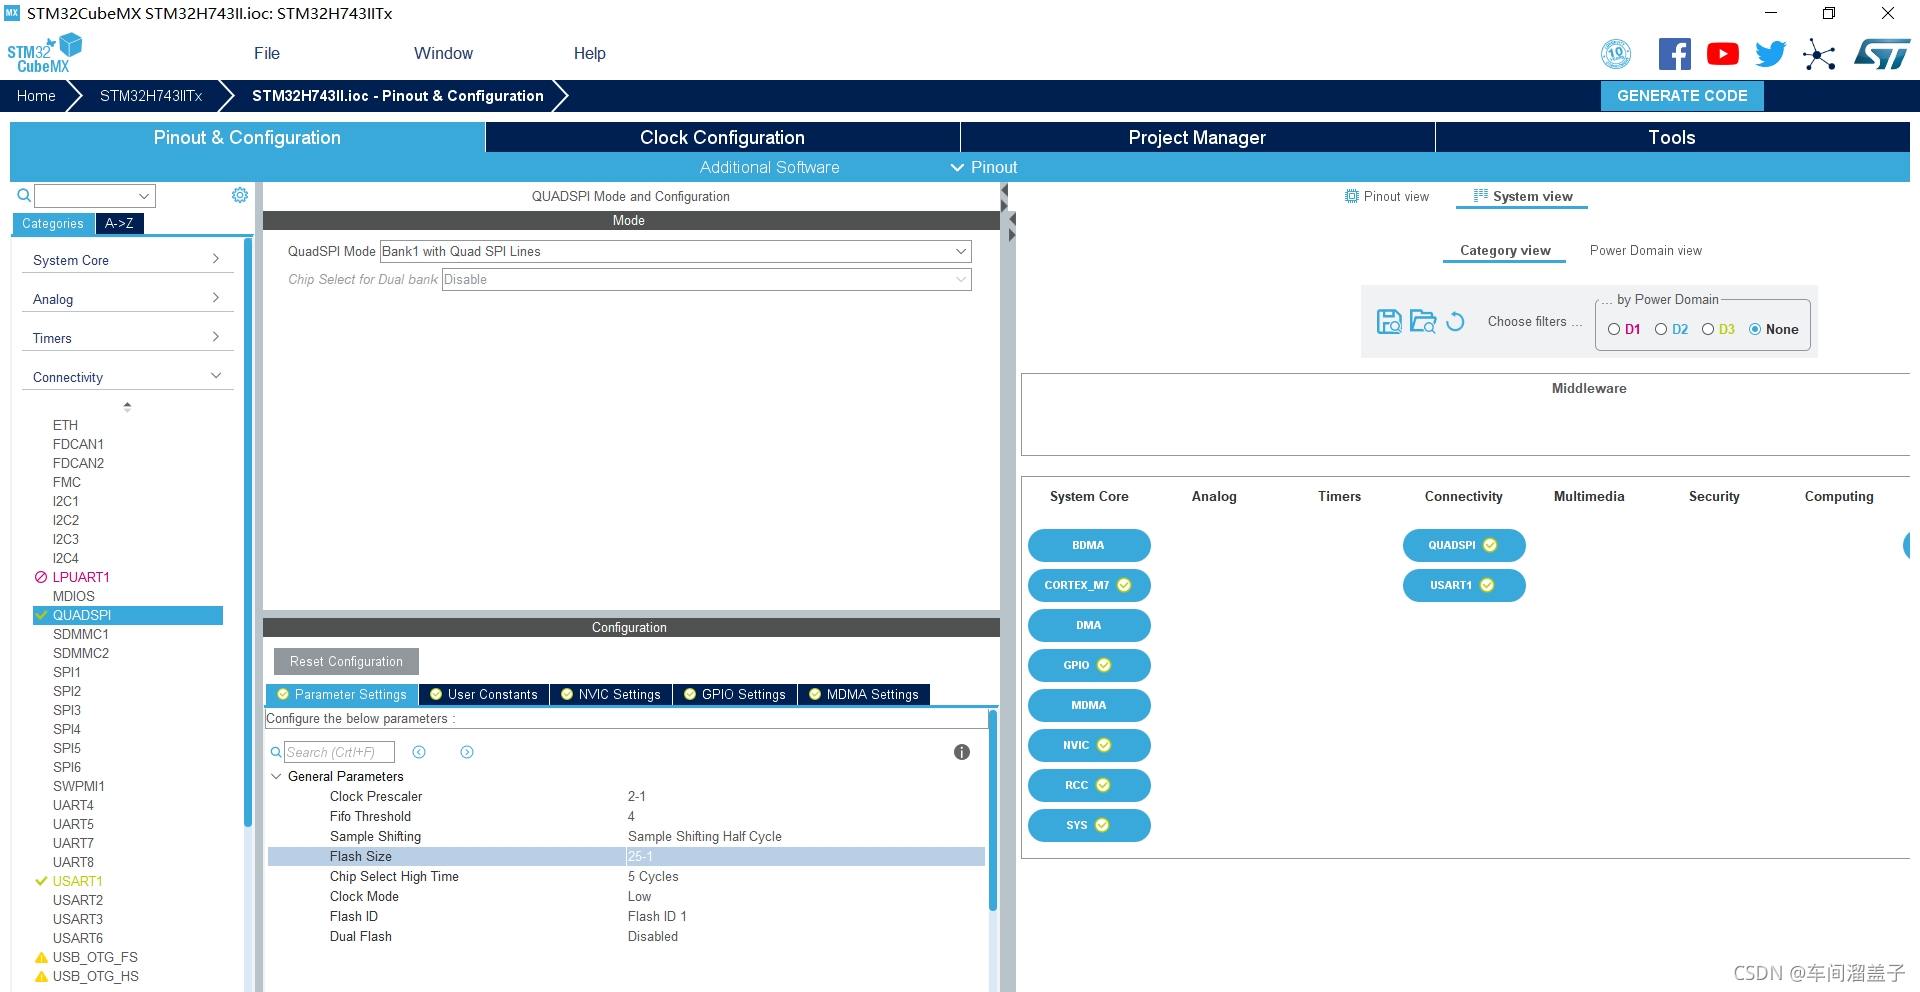Select the None power domain radio
This screenshot has width=1920, height=992.
click(1755, 329)
